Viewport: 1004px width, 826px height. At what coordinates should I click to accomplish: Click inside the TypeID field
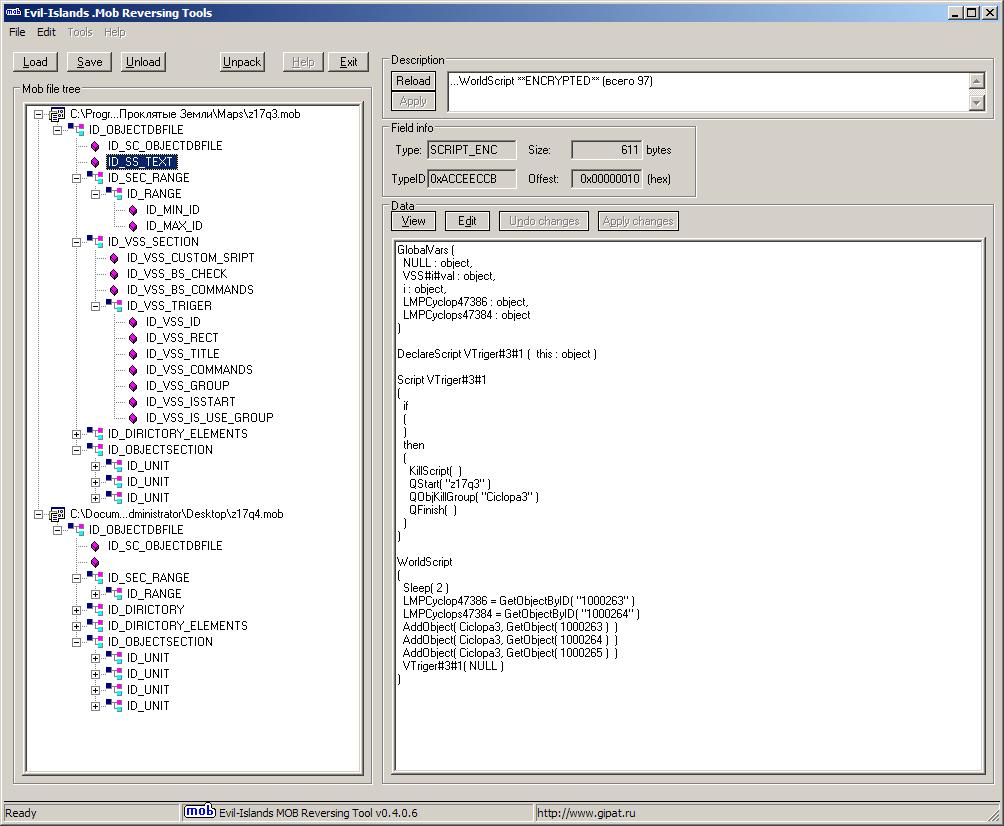pyautogui.click(x=471, y=179)
